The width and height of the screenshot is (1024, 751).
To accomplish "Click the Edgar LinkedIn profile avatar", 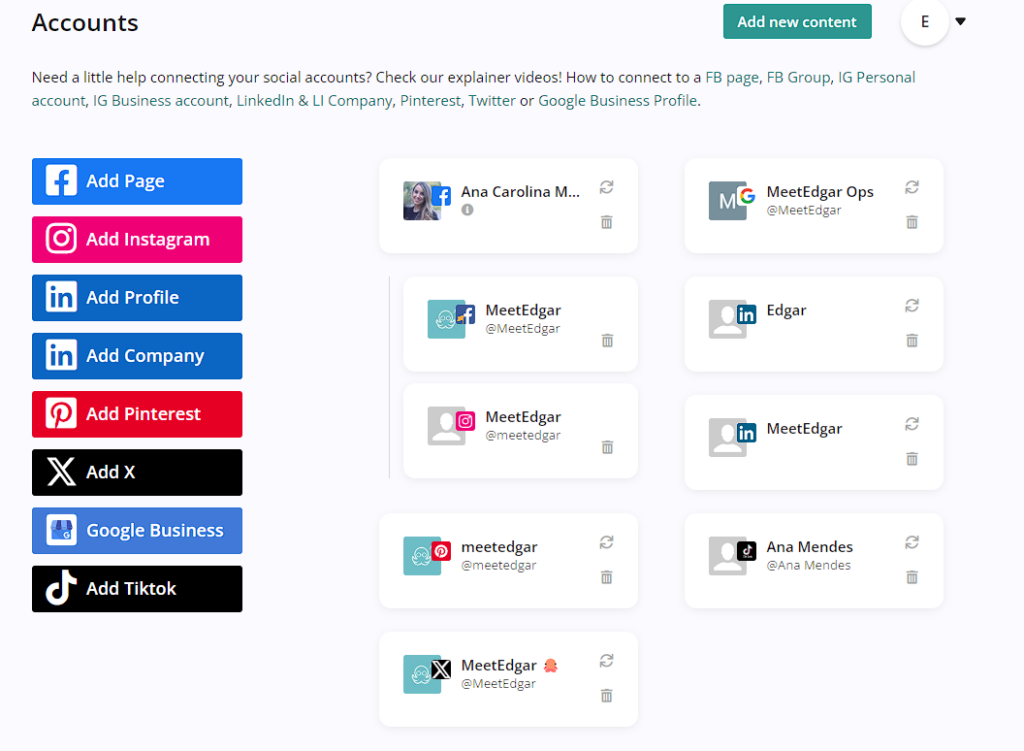I will (x=728, y=319).
